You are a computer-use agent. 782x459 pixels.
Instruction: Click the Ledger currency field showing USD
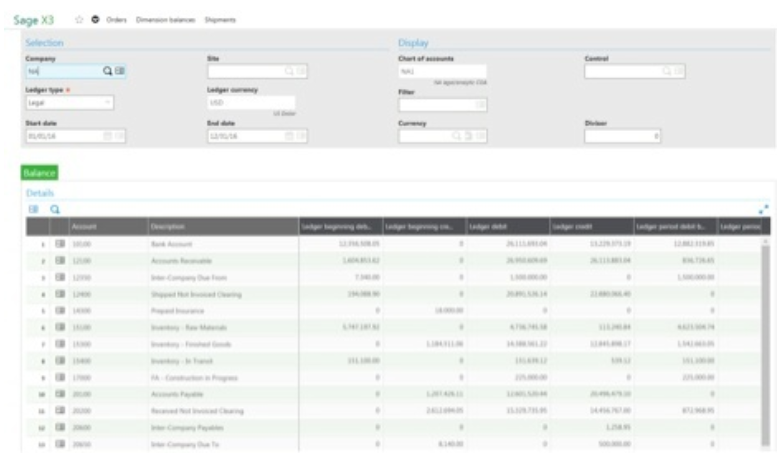coord(251,103)
